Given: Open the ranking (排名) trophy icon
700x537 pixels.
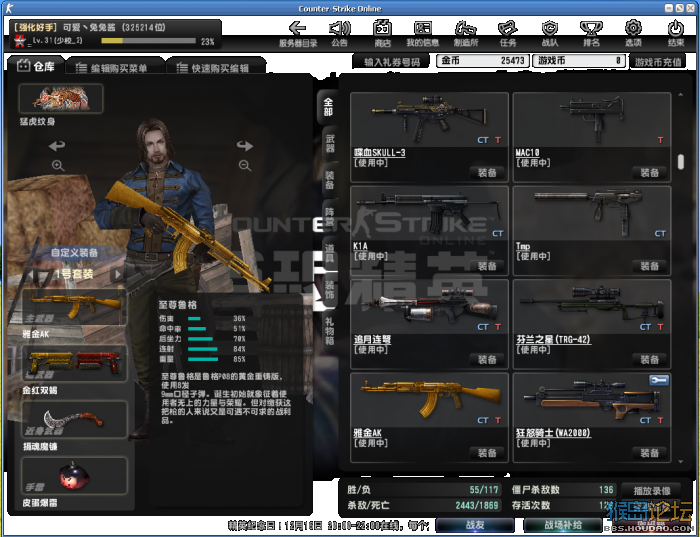Looking at the screenshot, I should pos(591,29).
